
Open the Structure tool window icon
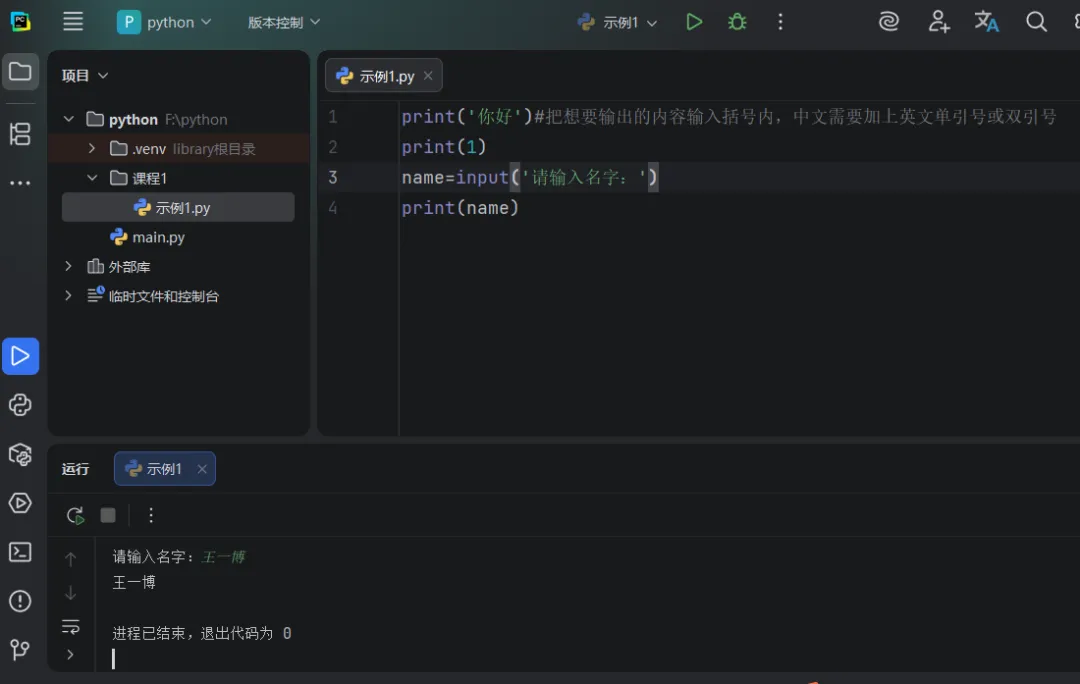pyautogui.click(x=20, y=134)
